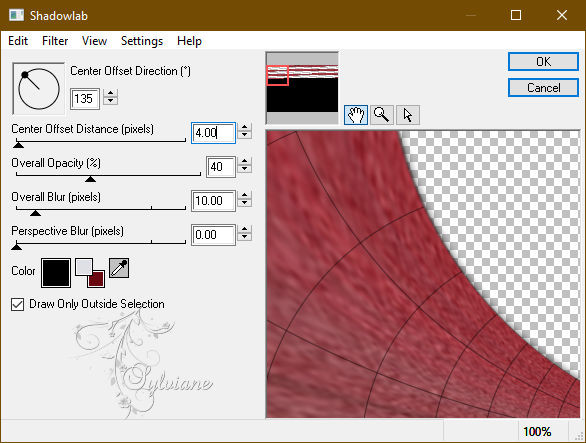The height and width of the screenshot is (443, 586).
Task: Toggle Draw Only Outside Selection checkbox
Action: 18,304
